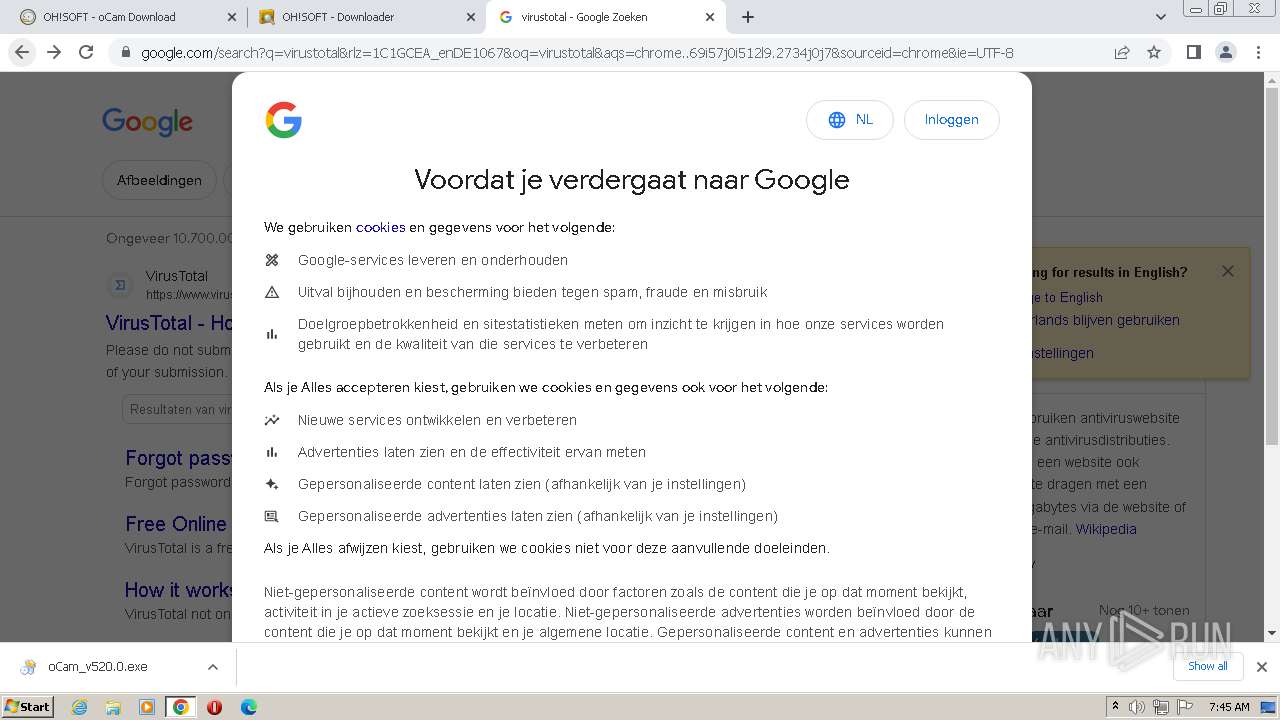Open downloaded file oCam_v520.0.exe
Viewport: 1280px width, 720px height.
98,667
